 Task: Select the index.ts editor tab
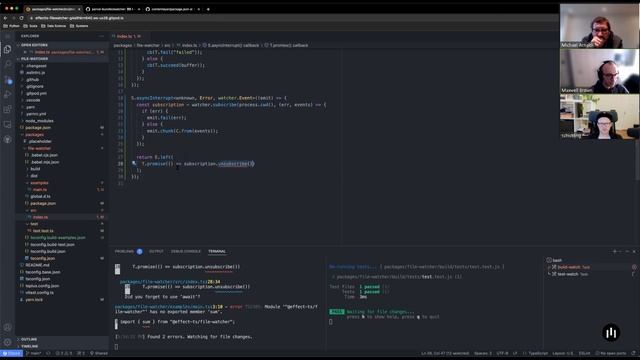click(129, 36)
